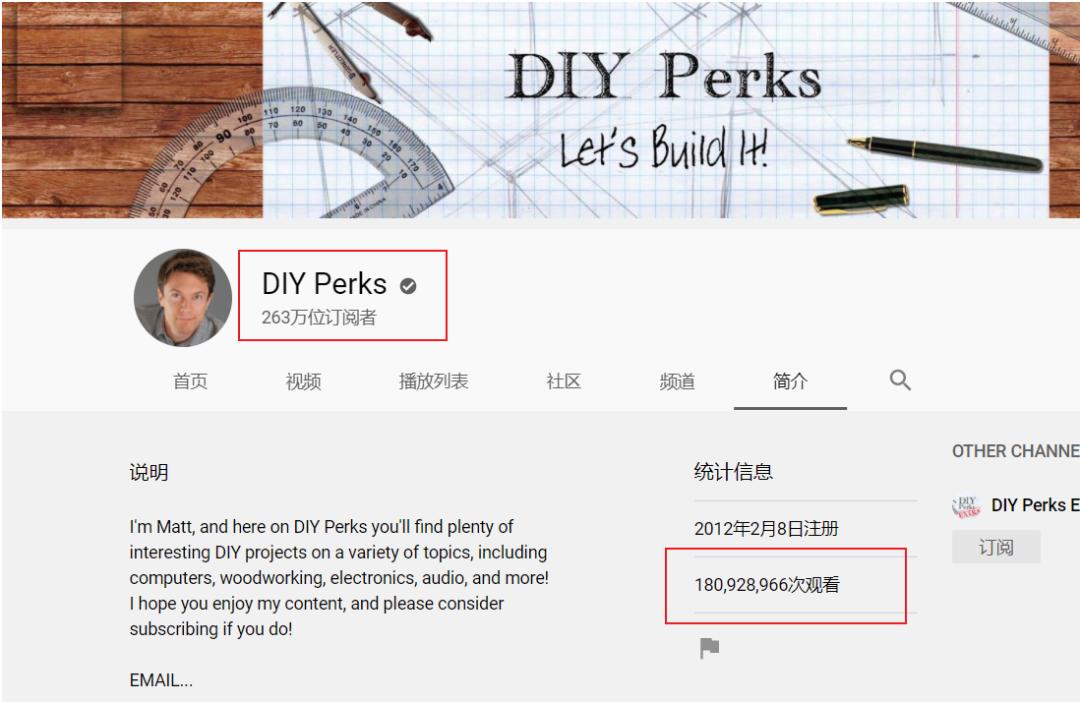The height and width of the screenshot is (702, 1080).
Task: Subscribe with the 订阅 button
Action: [996, 547]
